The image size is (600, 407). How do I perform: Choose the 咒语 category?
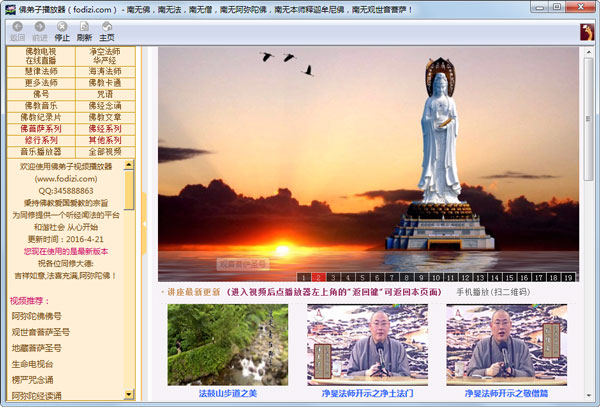pos(105,94)
